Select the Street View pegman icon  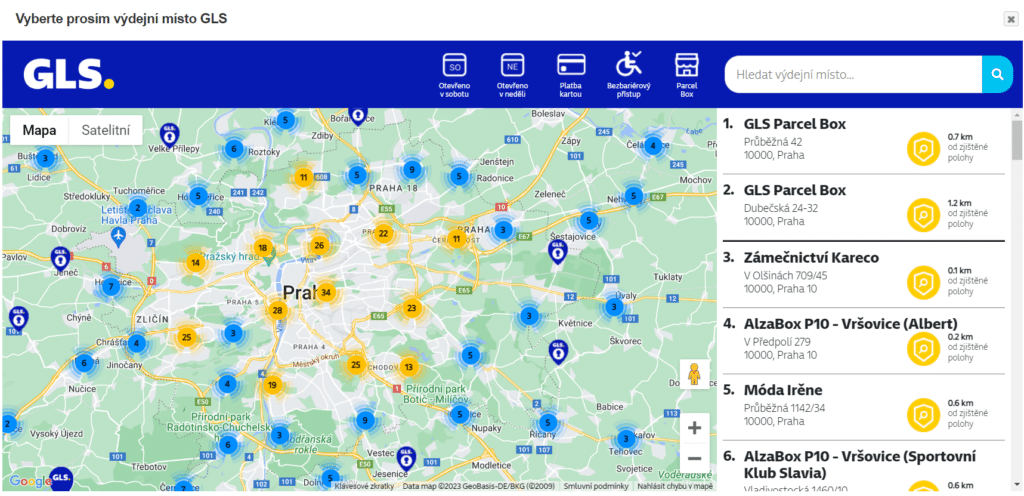(x=695, y=375)
